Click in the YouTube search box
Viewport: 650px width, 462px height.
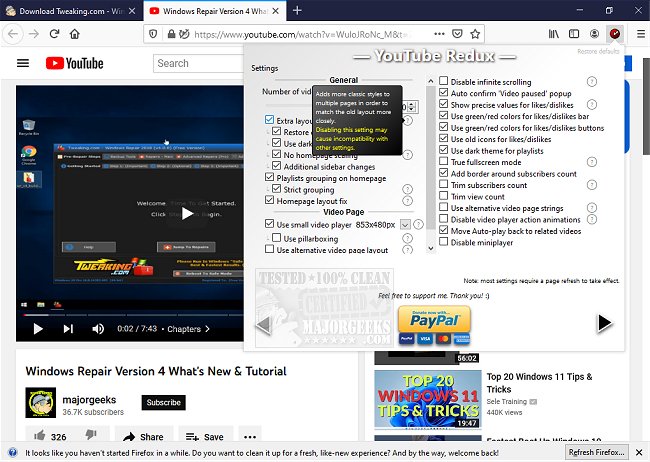[x=199, y=63]
